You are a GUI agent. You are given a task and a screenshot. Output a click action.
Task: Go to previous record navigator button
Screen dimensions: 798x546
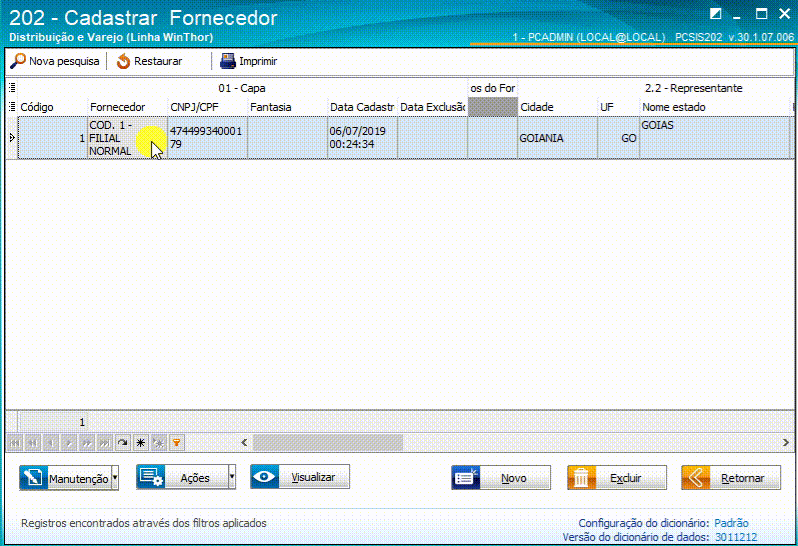coord(51,443)
